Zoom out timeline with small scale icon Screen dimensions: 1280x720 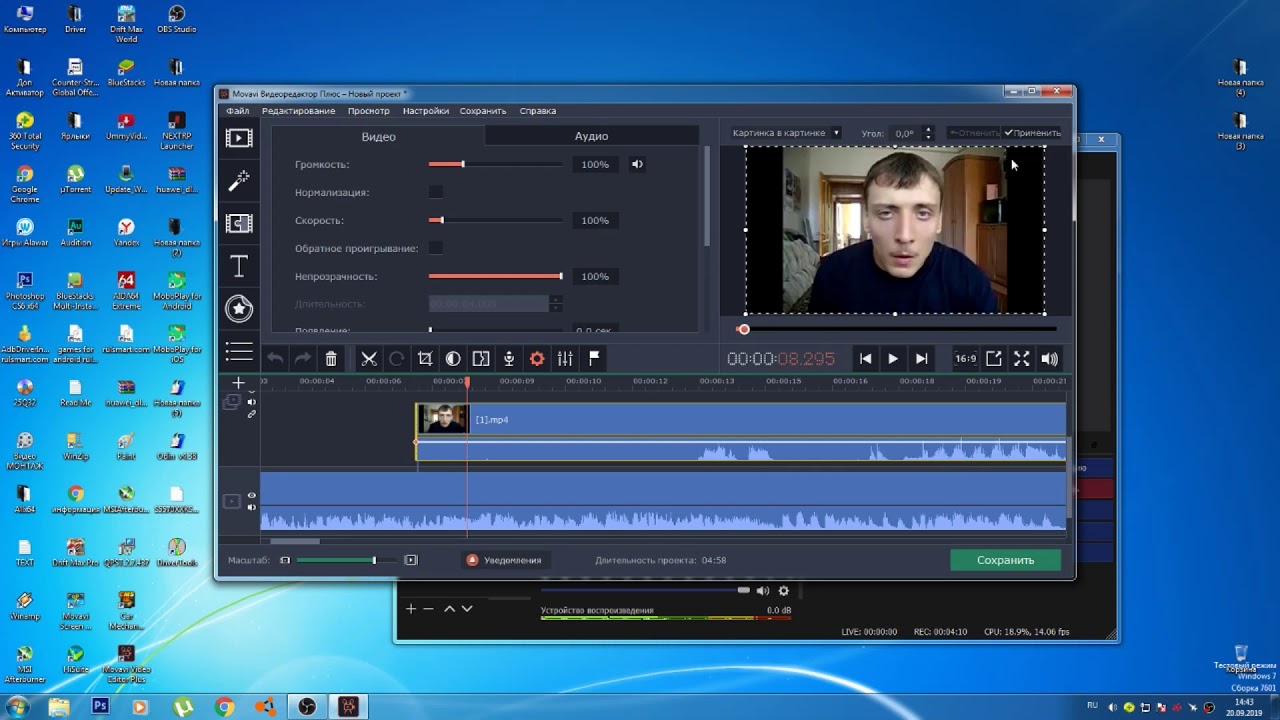(285, 560)
